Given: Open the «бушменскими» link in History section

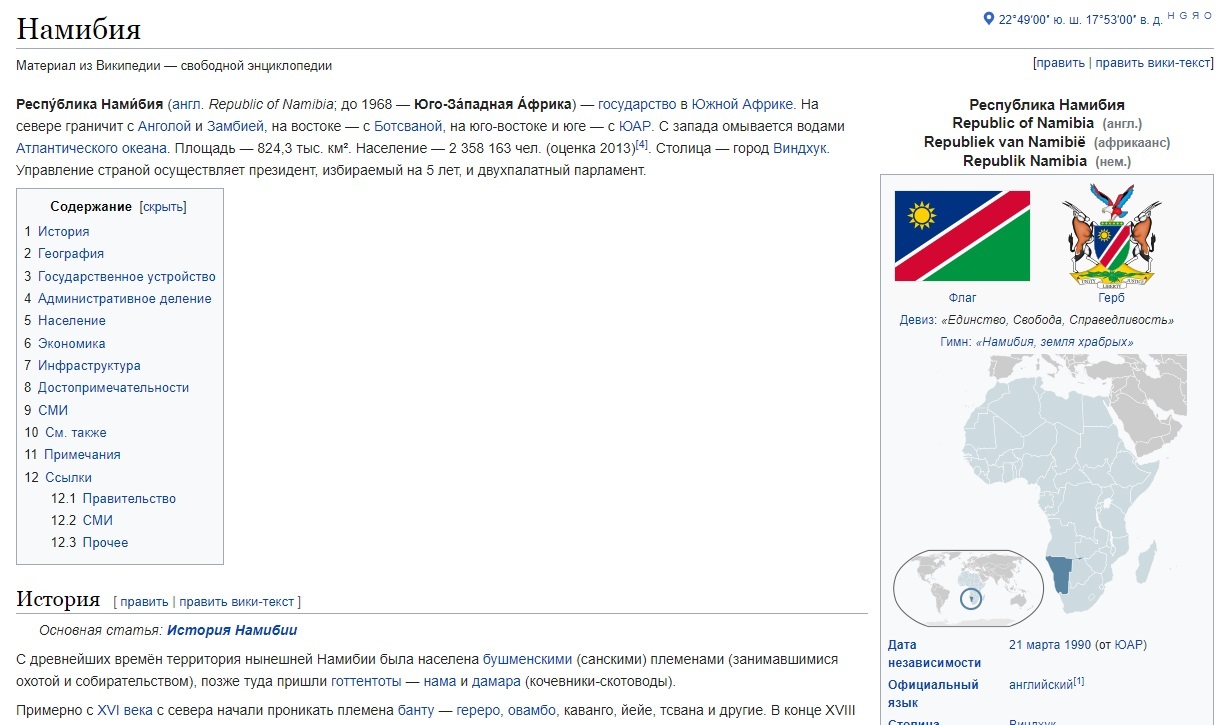Looking at the screenshot, I should coord(527,660).
